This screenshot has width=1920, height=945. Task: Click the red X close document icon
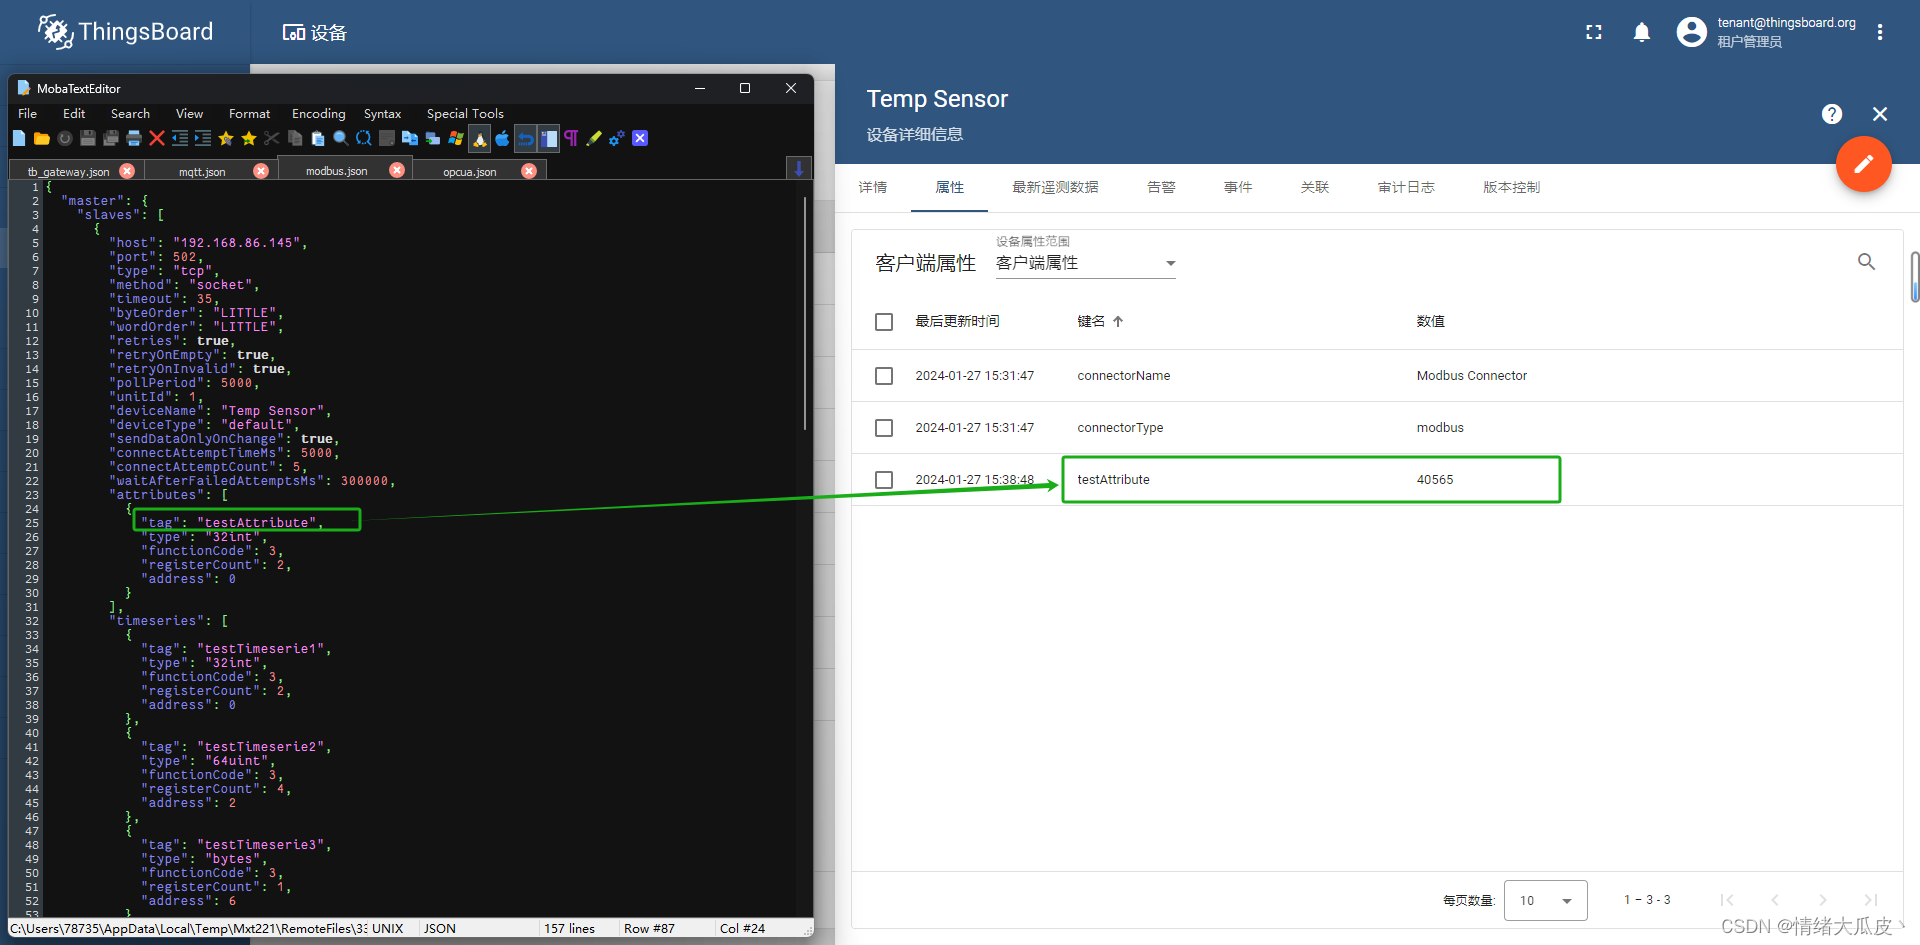[x=157, y=138]
